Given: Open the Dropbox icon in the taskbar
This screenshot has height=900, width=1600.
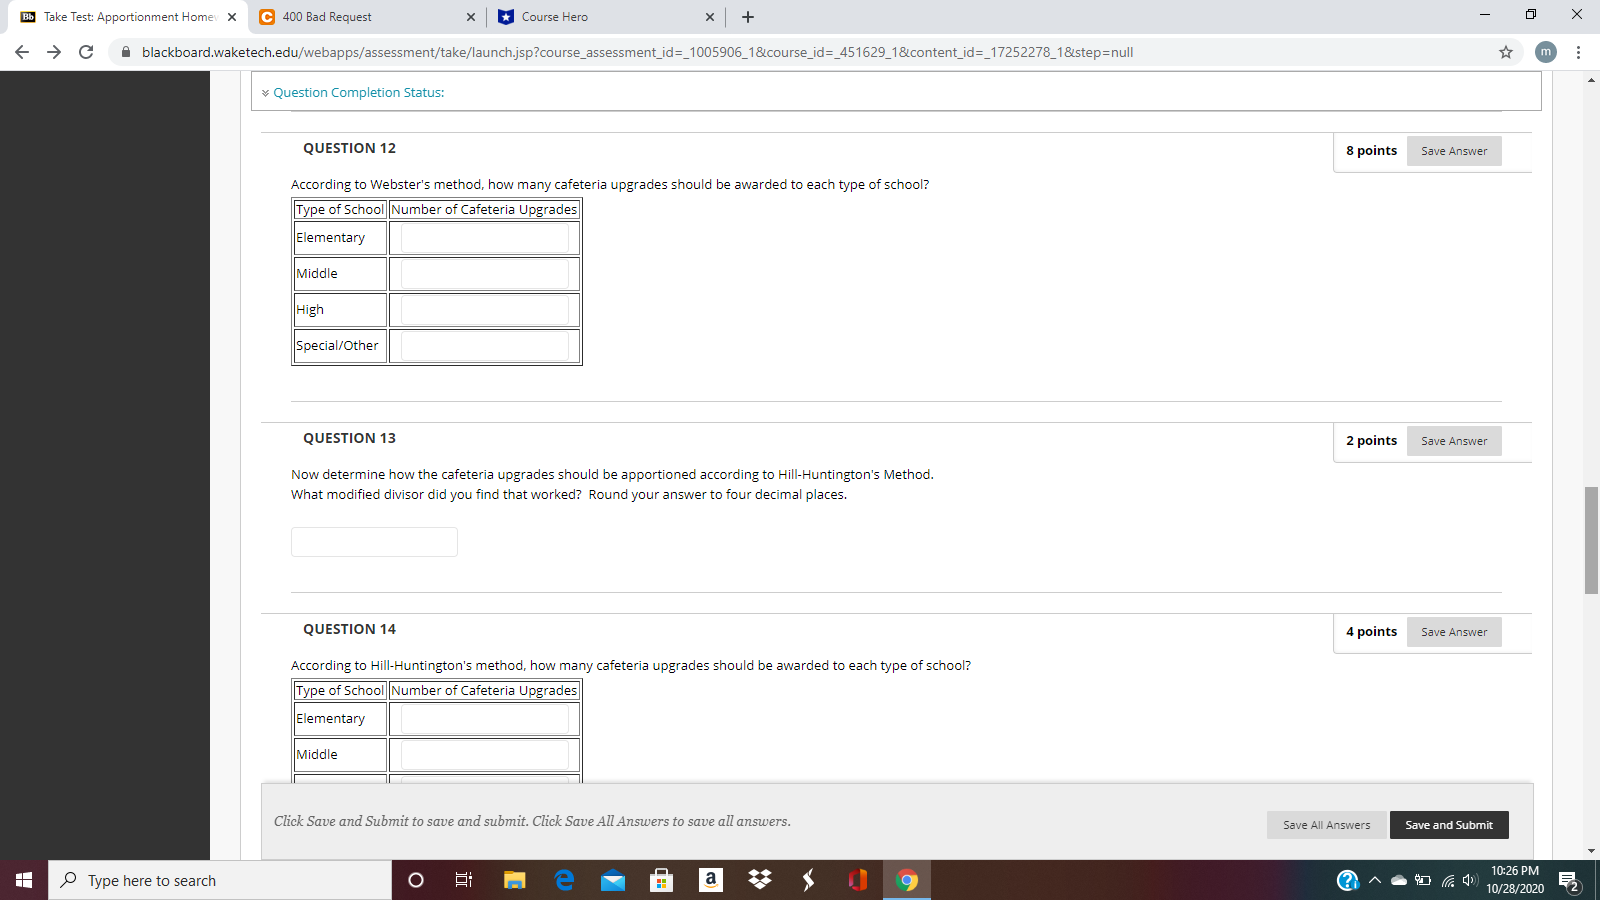Looking at the screenshot, I should tap(759, 880).
